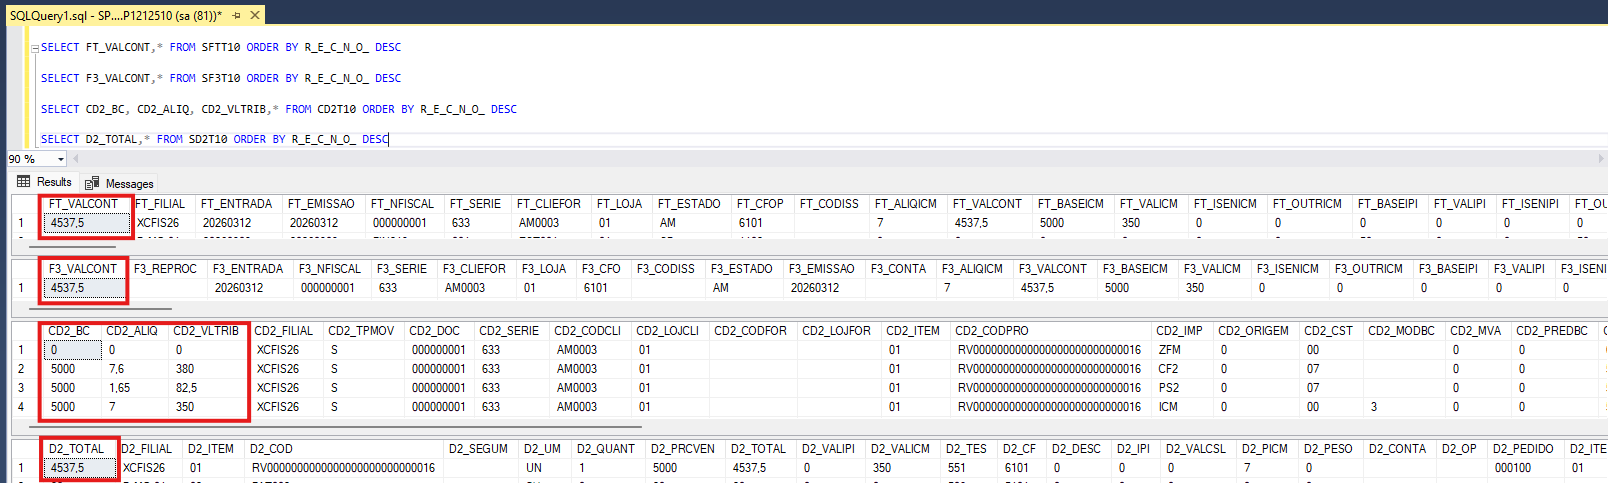Screen dimensions: 1608x483
Task: Select the D2_QUANT column header
Action: (x=606, y=449)
